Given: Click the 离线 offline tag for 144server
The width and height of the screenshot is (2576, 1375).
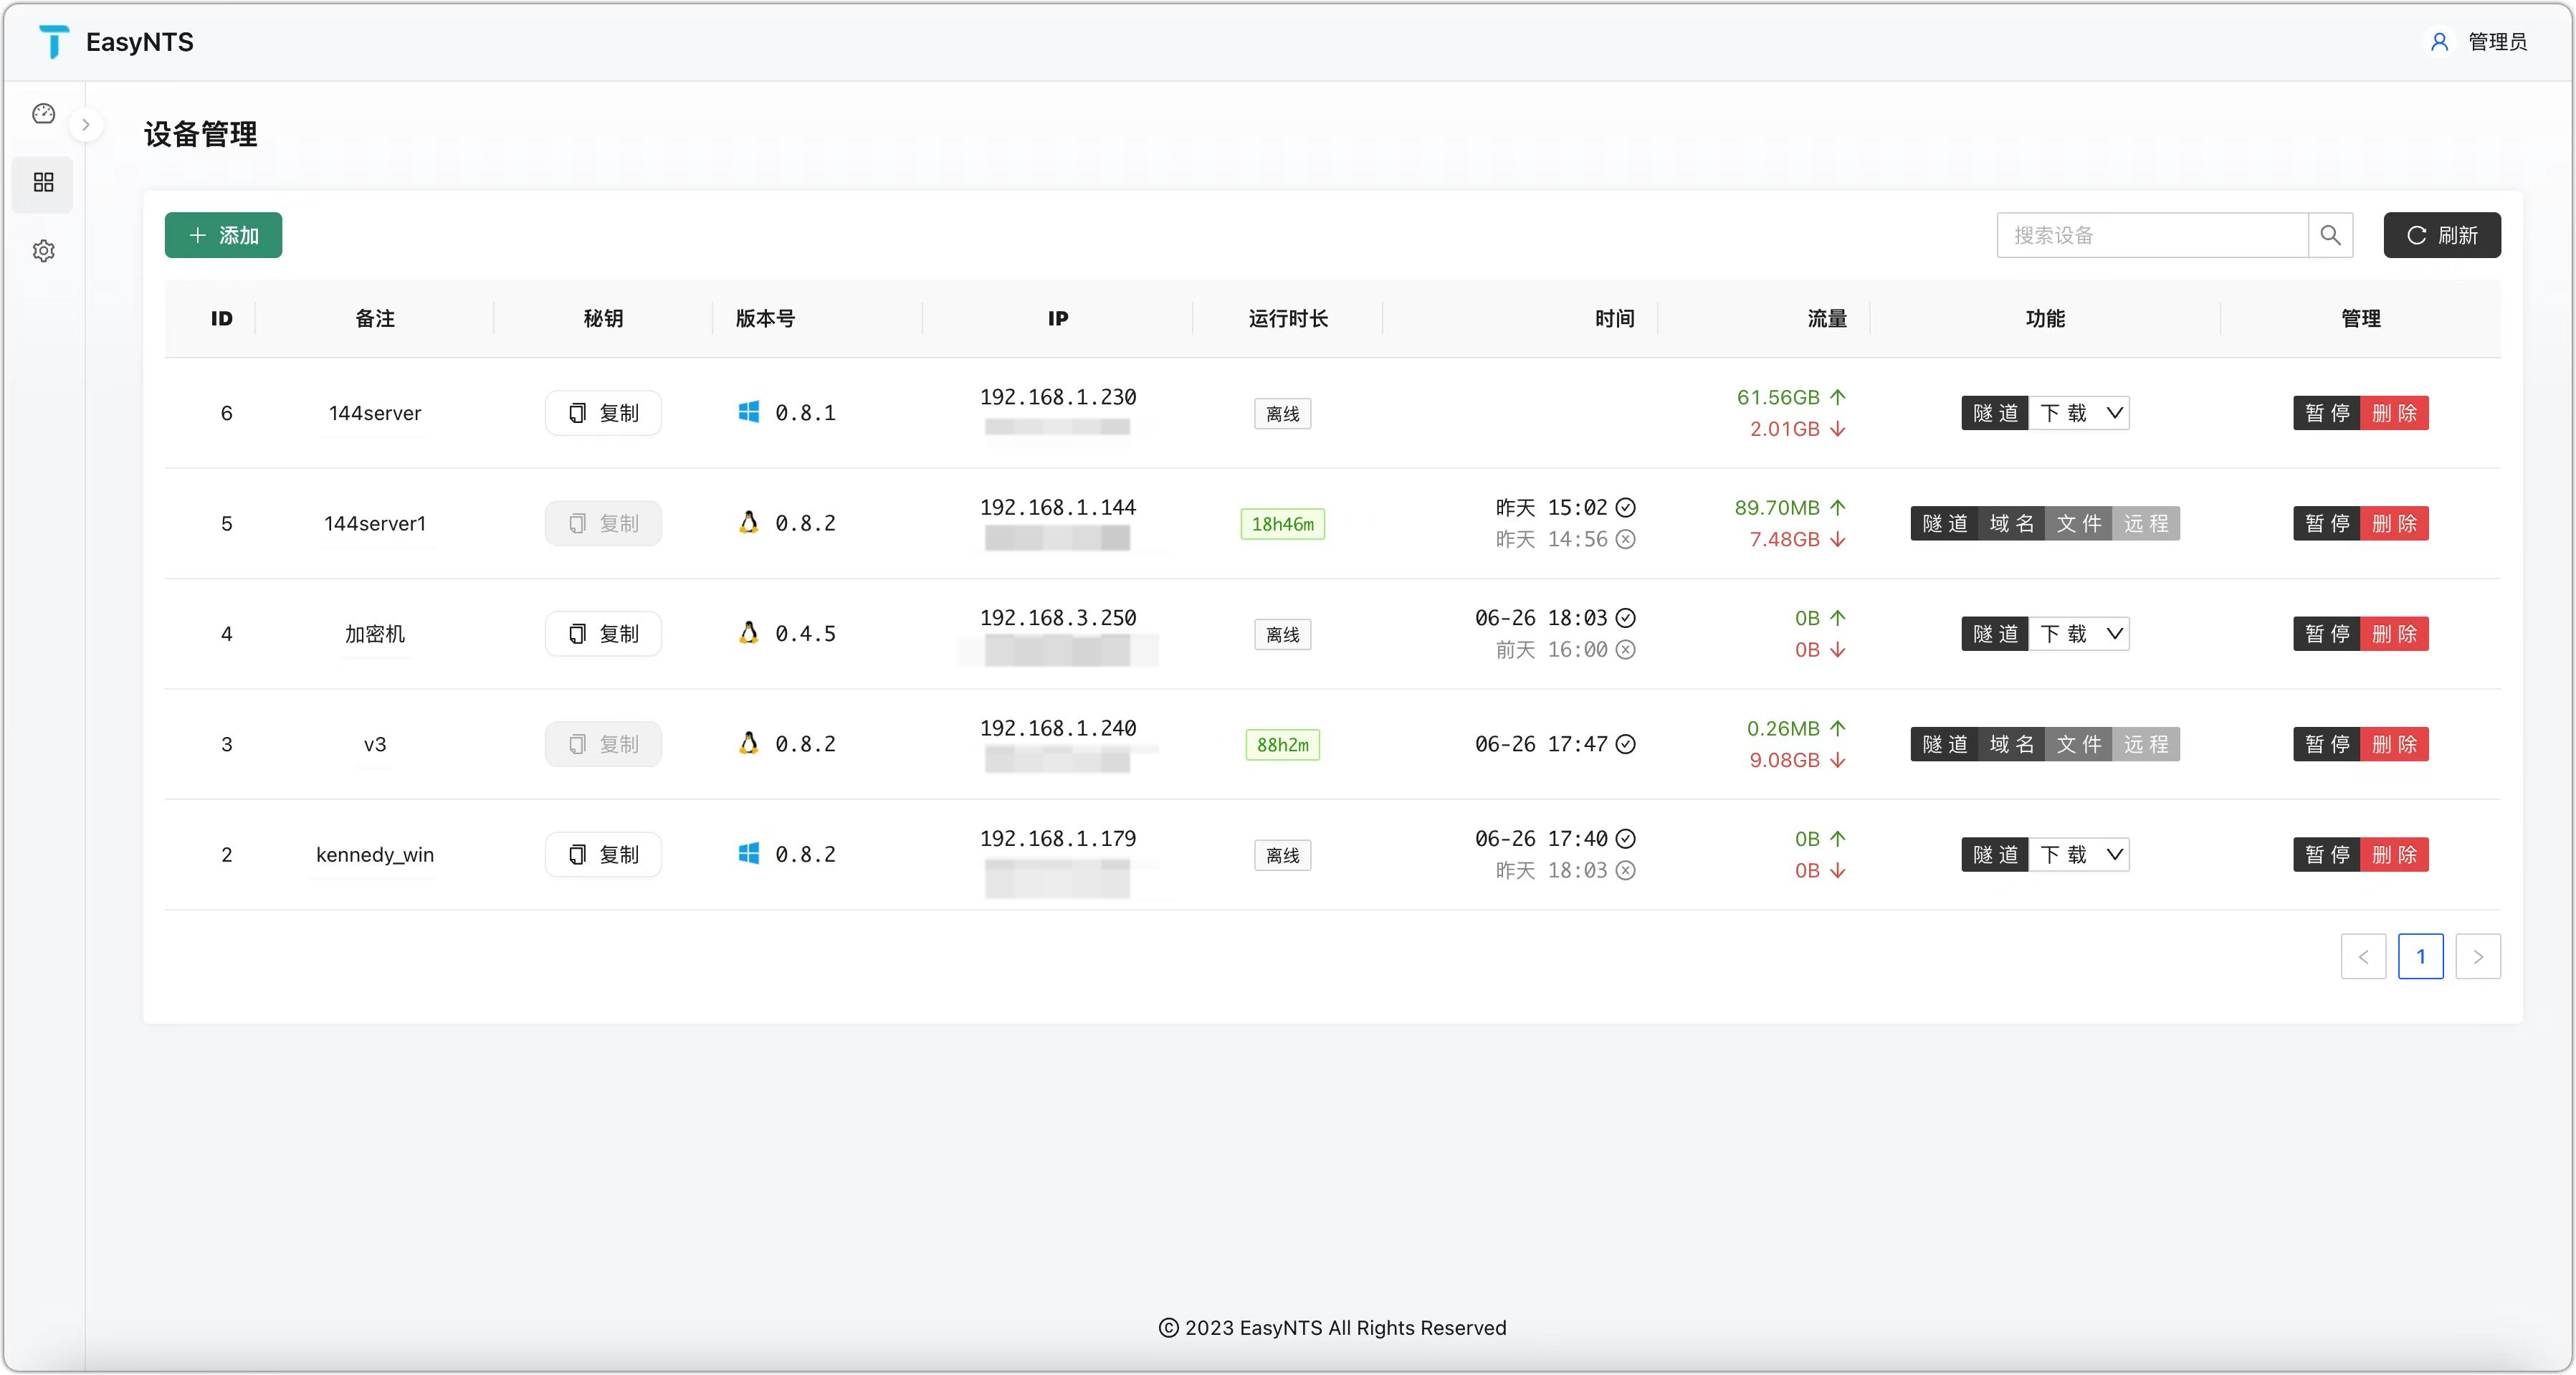Looking at the screenshot, I should [1282, 414].
